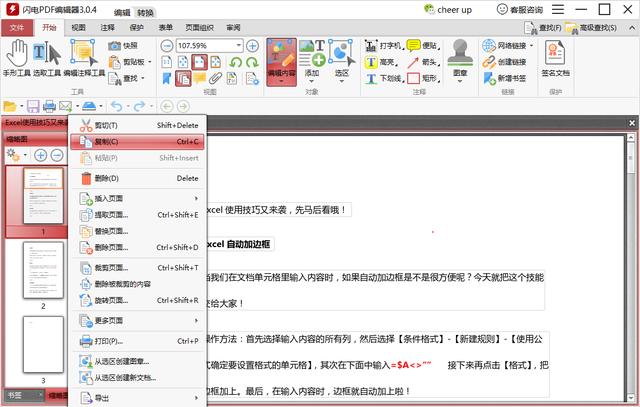Open 签名文档 sign document
Viewport: 640px width, 407px height.
point(555,59)
